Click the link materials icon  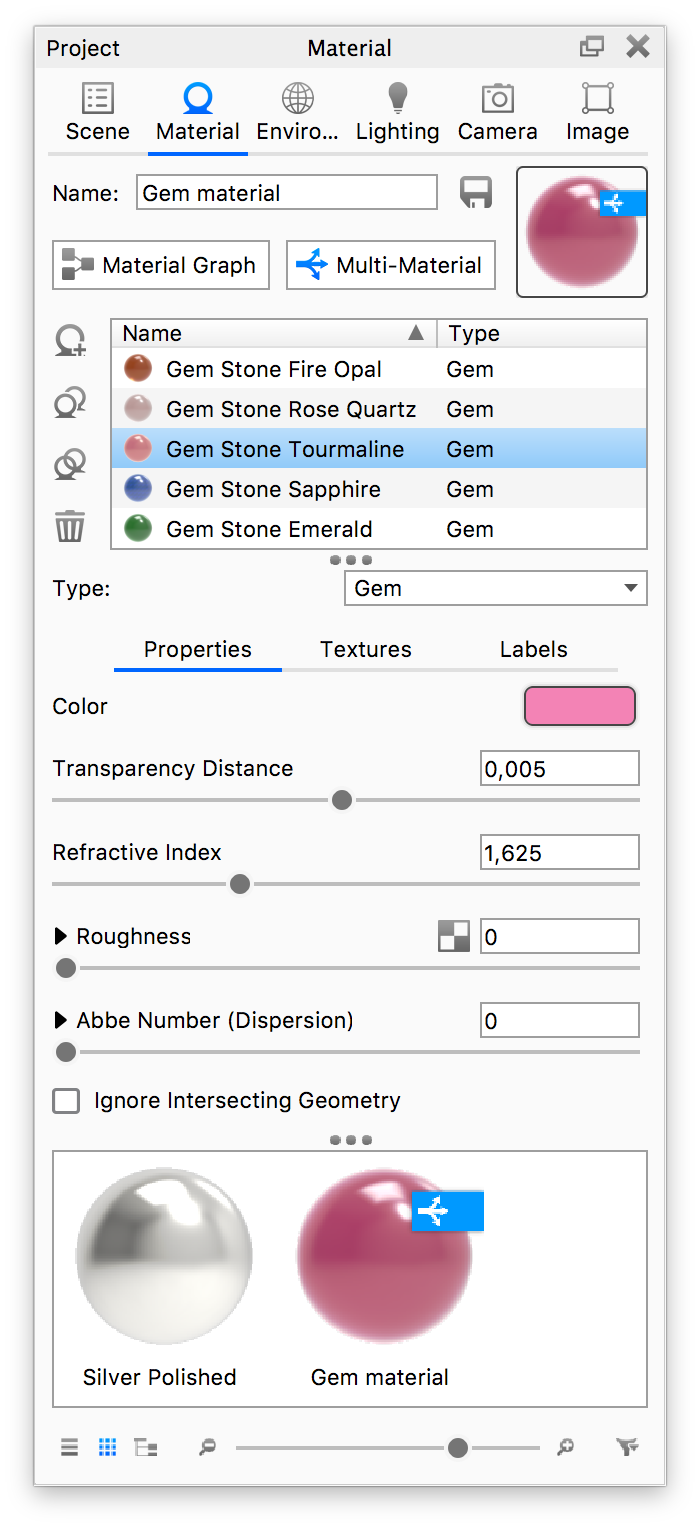click(70, 464)
